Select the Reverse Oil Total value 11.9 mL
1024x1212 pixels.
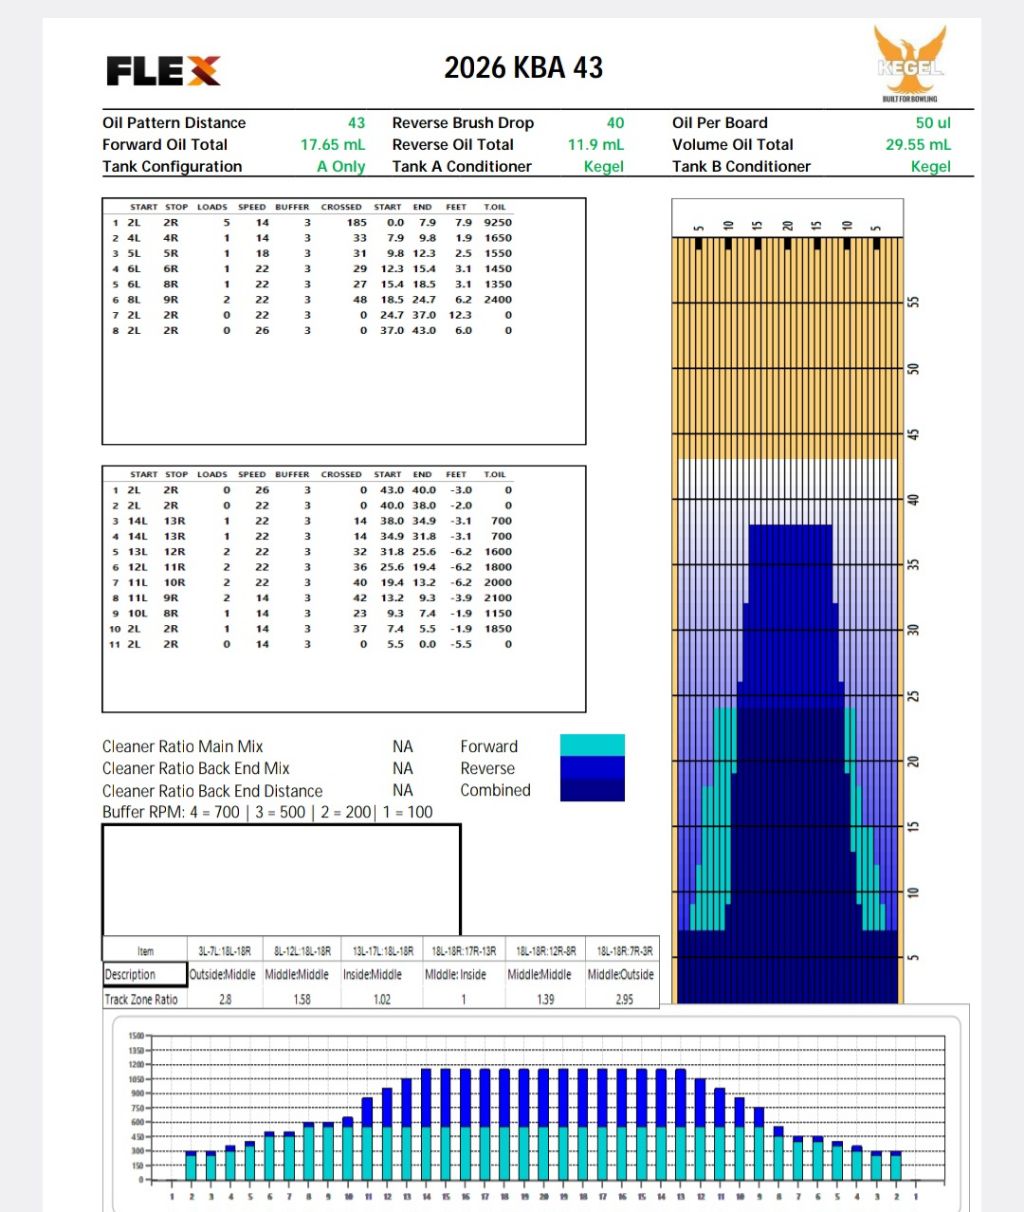[595, 145]
